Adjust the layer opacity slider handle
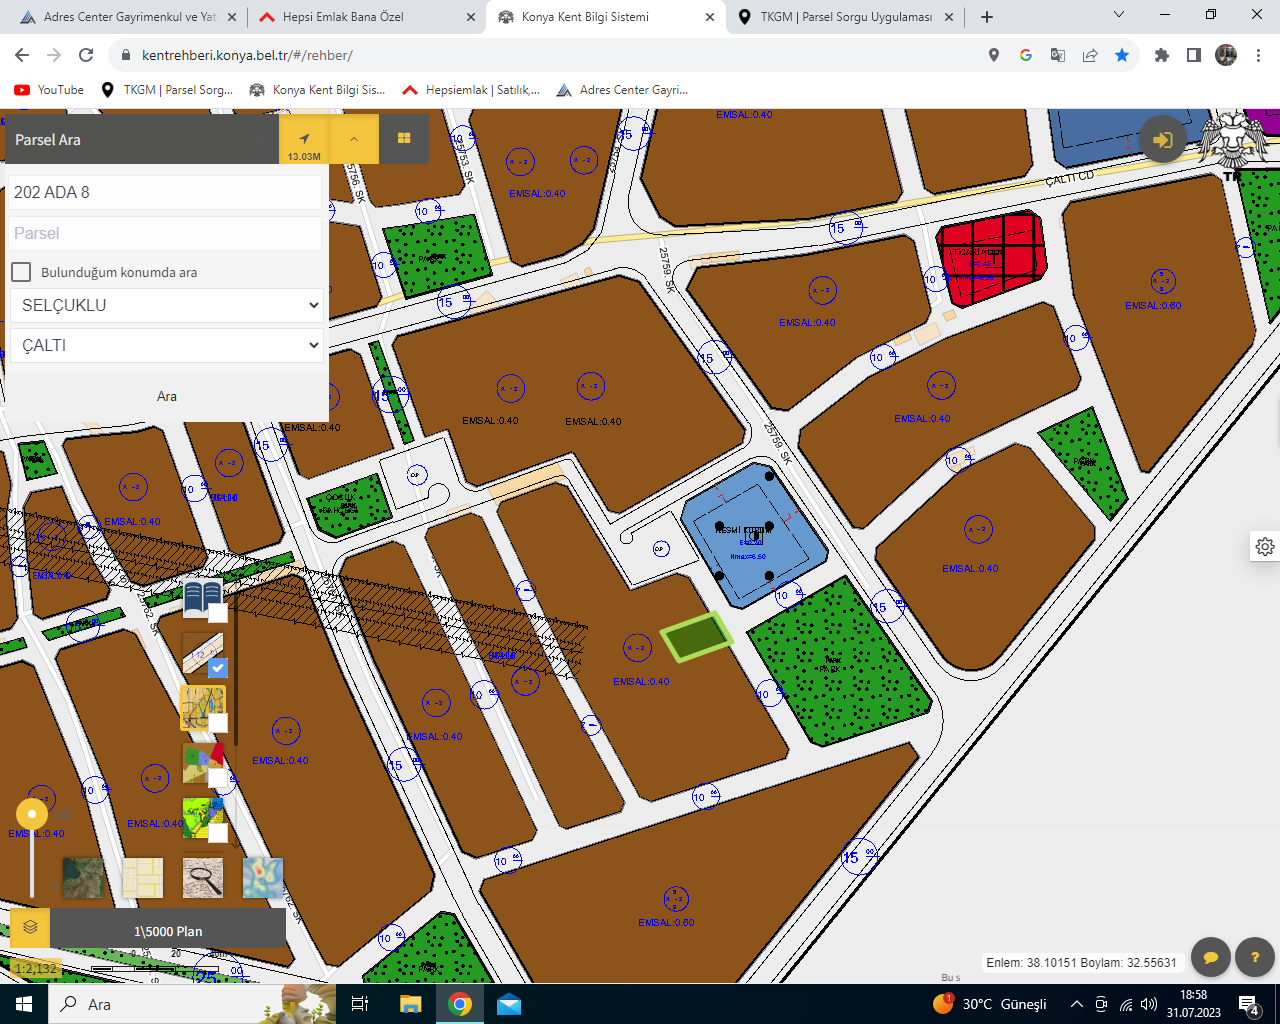 [32, 814]
